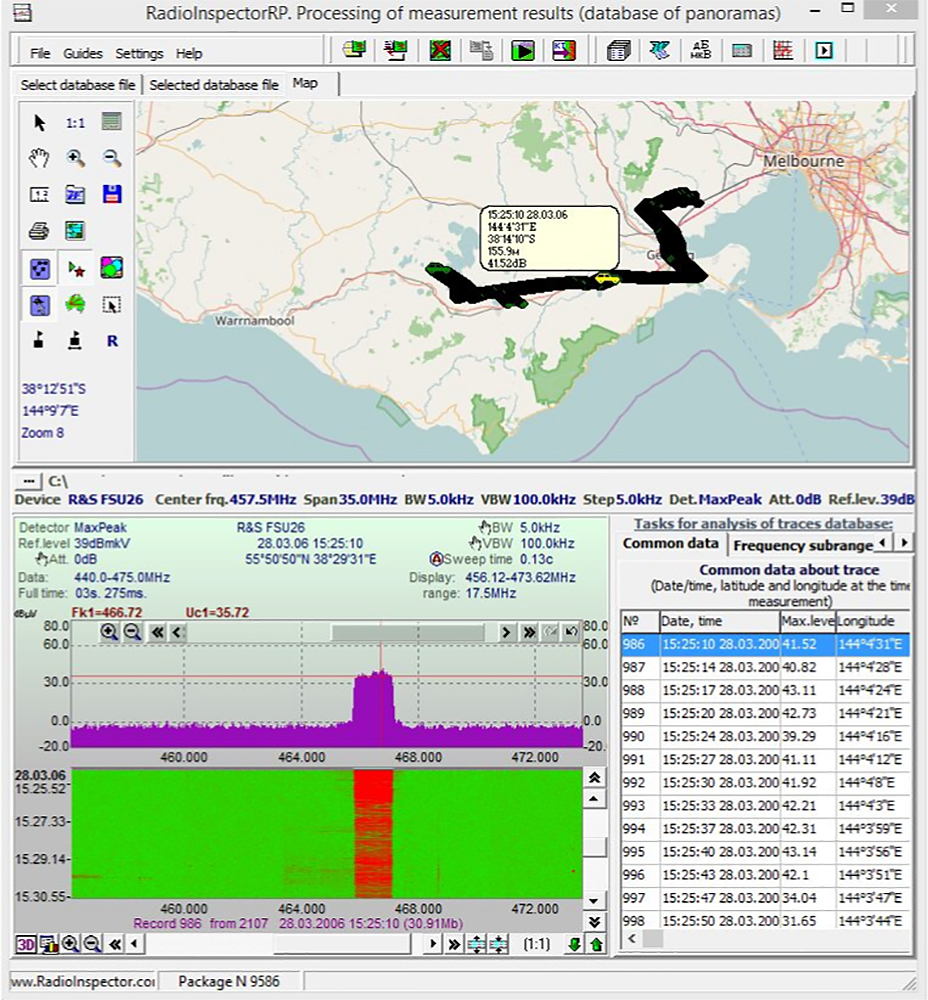Open the map ruler measurement tool
Image resolution: width=928 pixels, height=1000 pixels.
(x=38, y=194)
